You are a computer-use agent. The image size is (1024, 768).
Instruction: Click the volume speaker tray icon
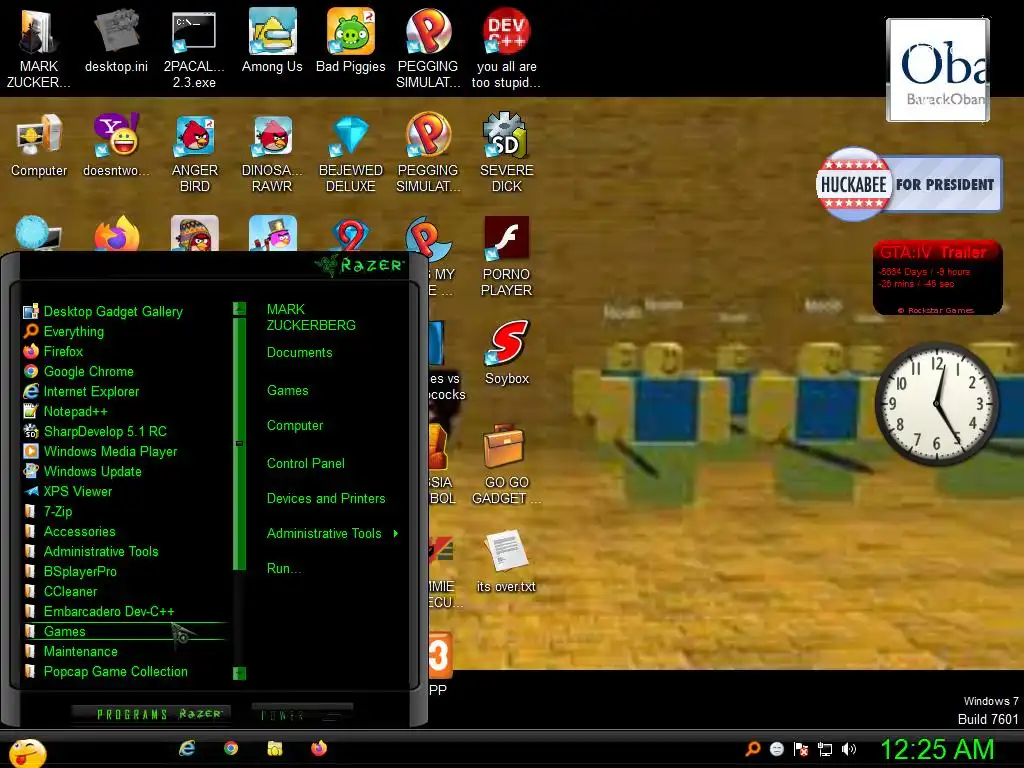click(848, 749)
